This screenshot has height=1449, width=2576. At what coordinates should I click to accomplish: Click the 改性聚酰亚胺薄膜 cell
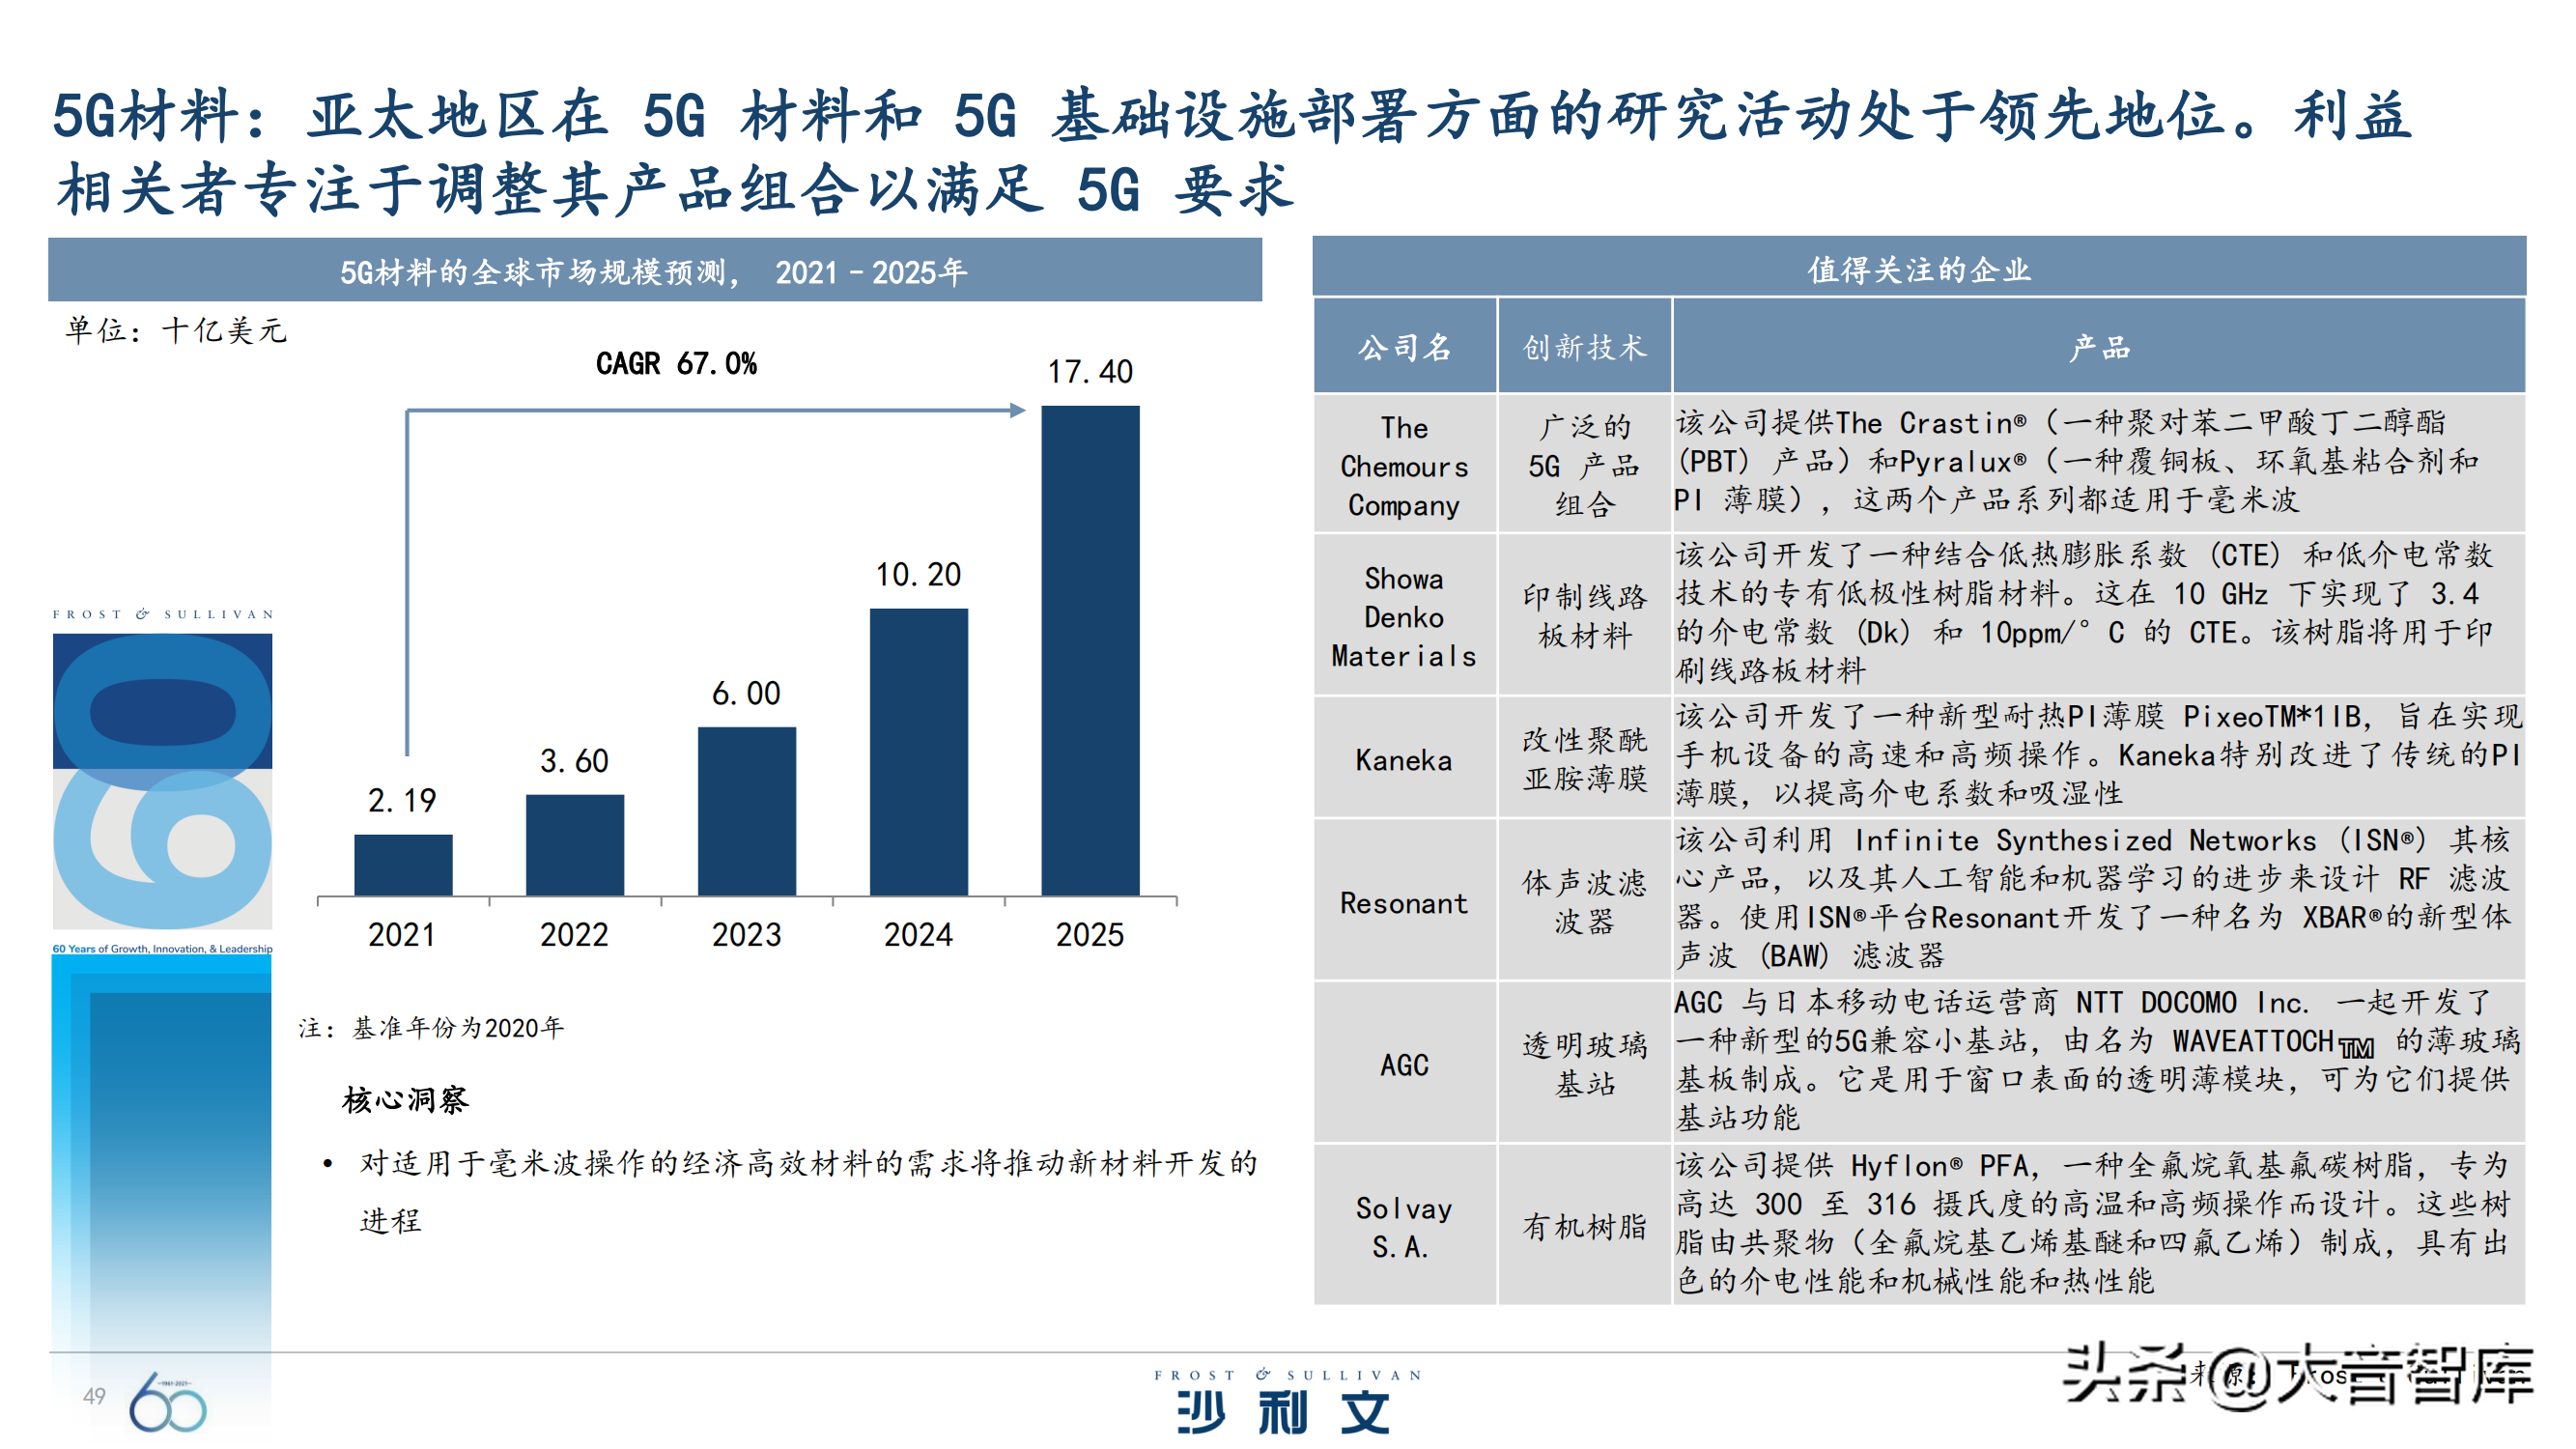[1585, 759]
